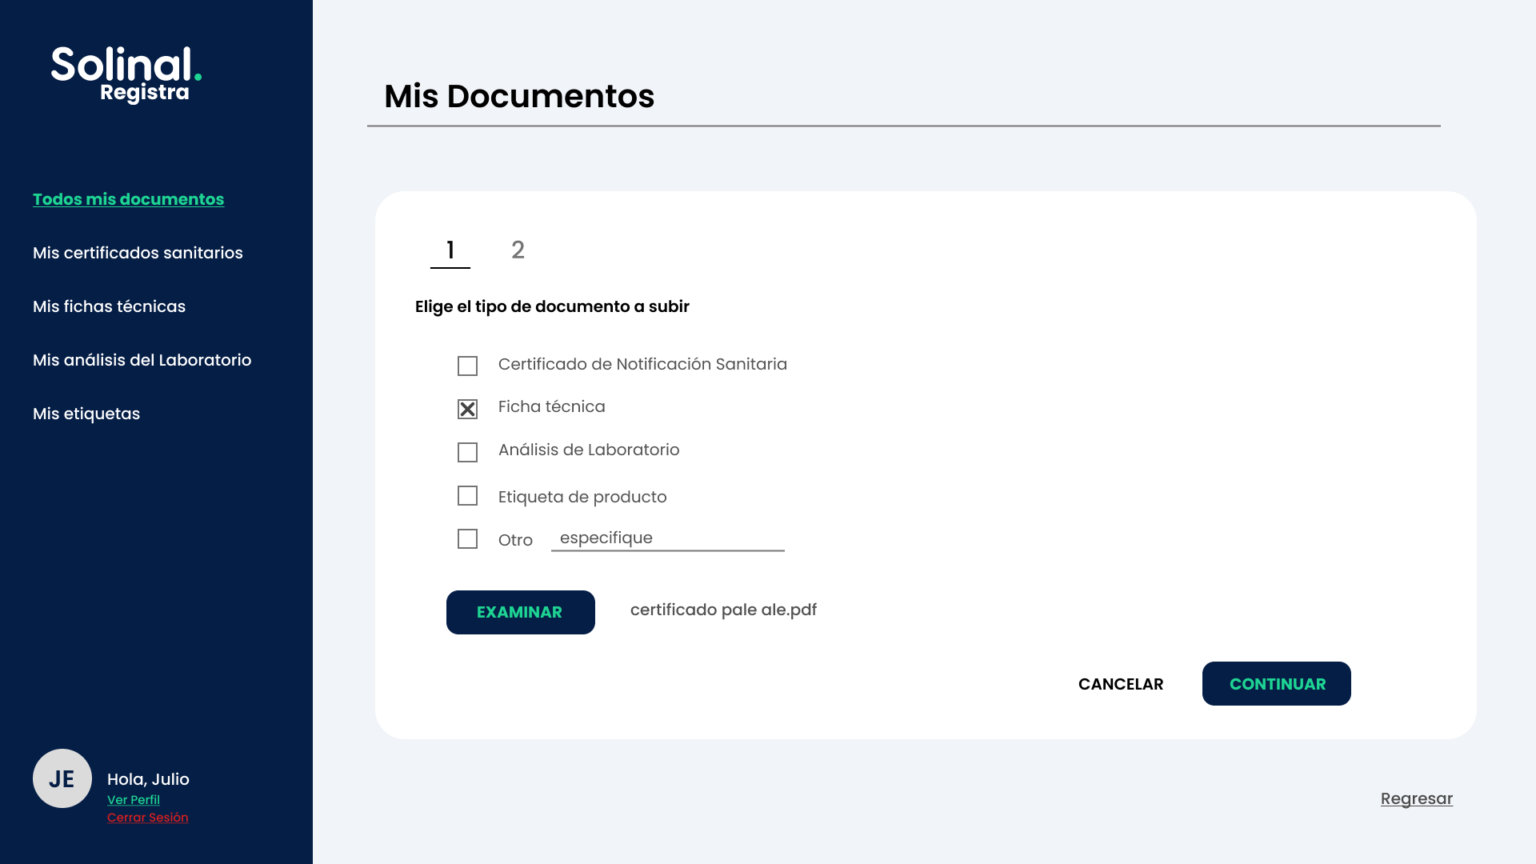This screenshot has width=1536, height=864.
Task: Click Cerrar Sesión to log out
Action: pos(147,817)
